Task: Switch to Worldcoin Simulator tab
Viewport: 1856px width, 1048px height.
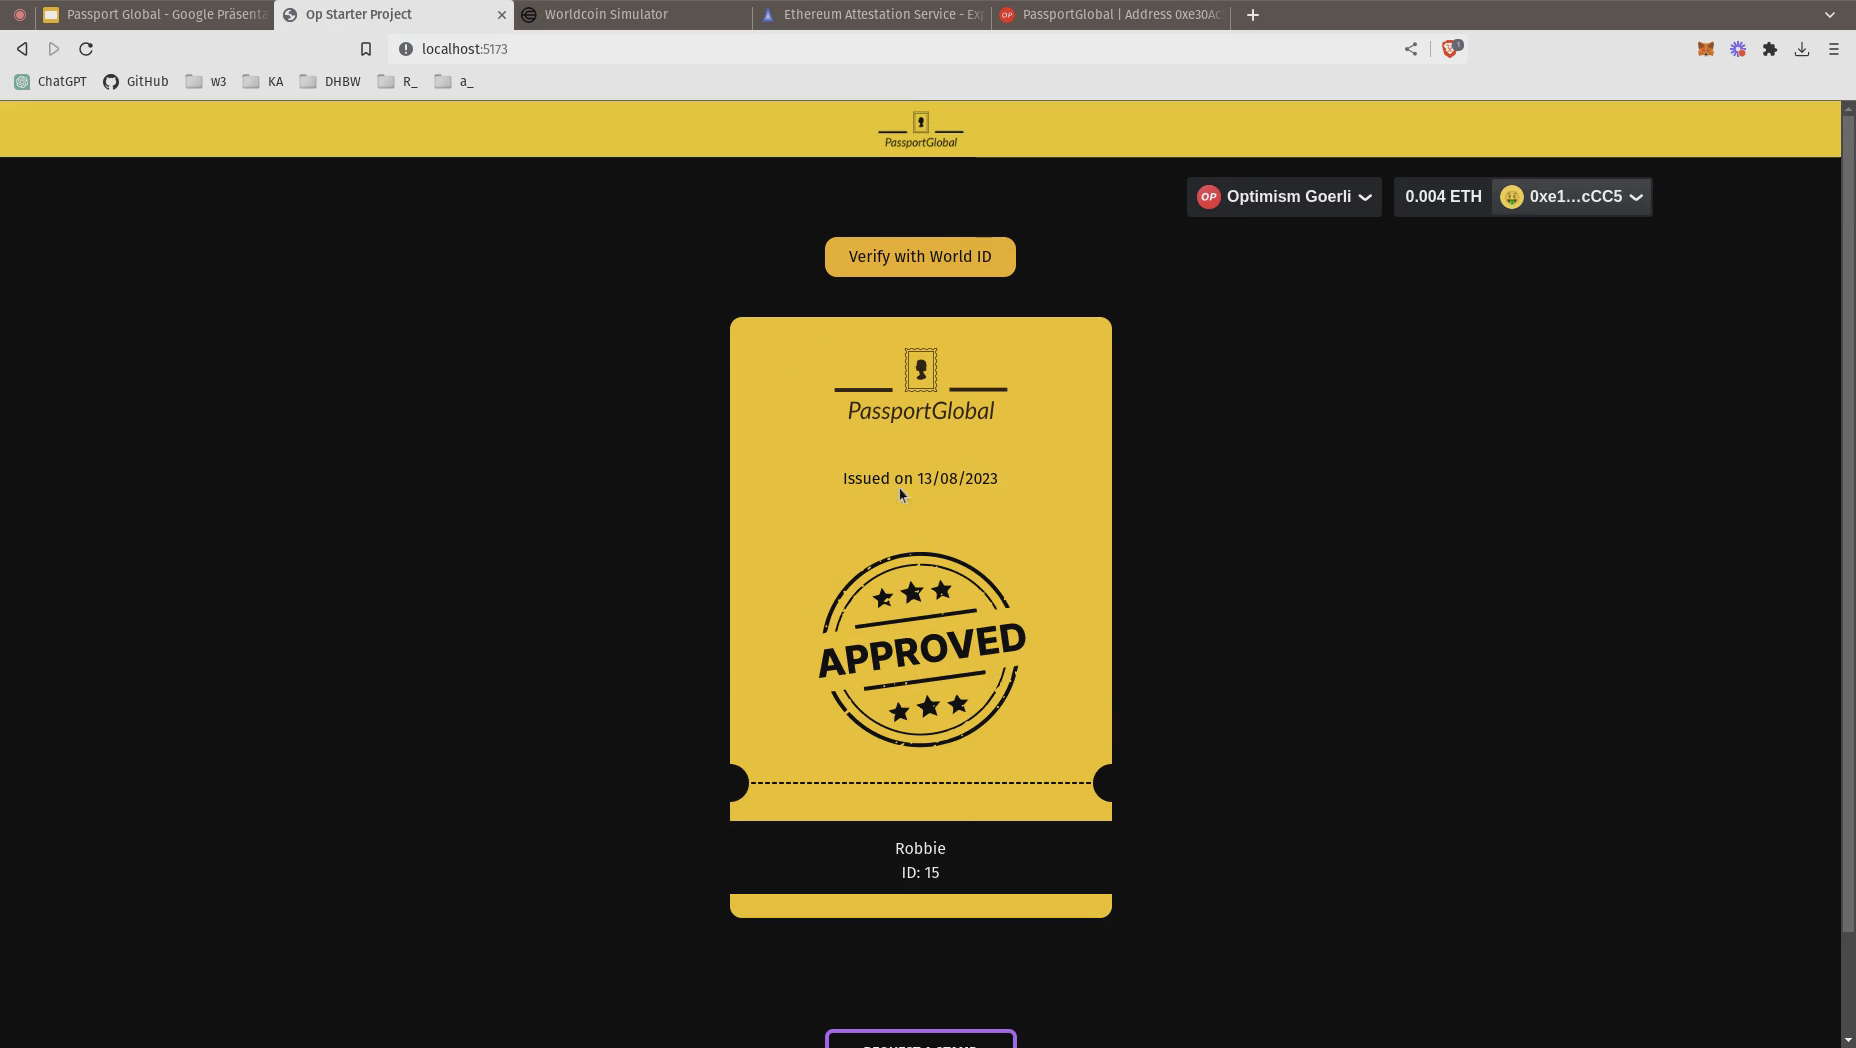Action: point(633,15)
